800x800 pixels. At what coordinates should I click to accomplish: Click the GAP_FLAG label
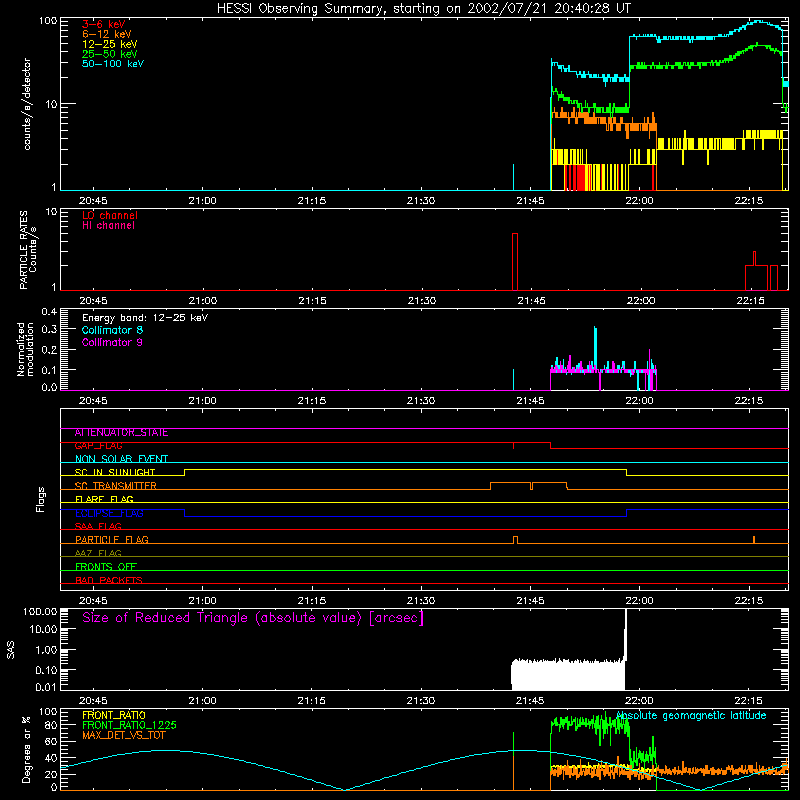click(x=98, y=446)
